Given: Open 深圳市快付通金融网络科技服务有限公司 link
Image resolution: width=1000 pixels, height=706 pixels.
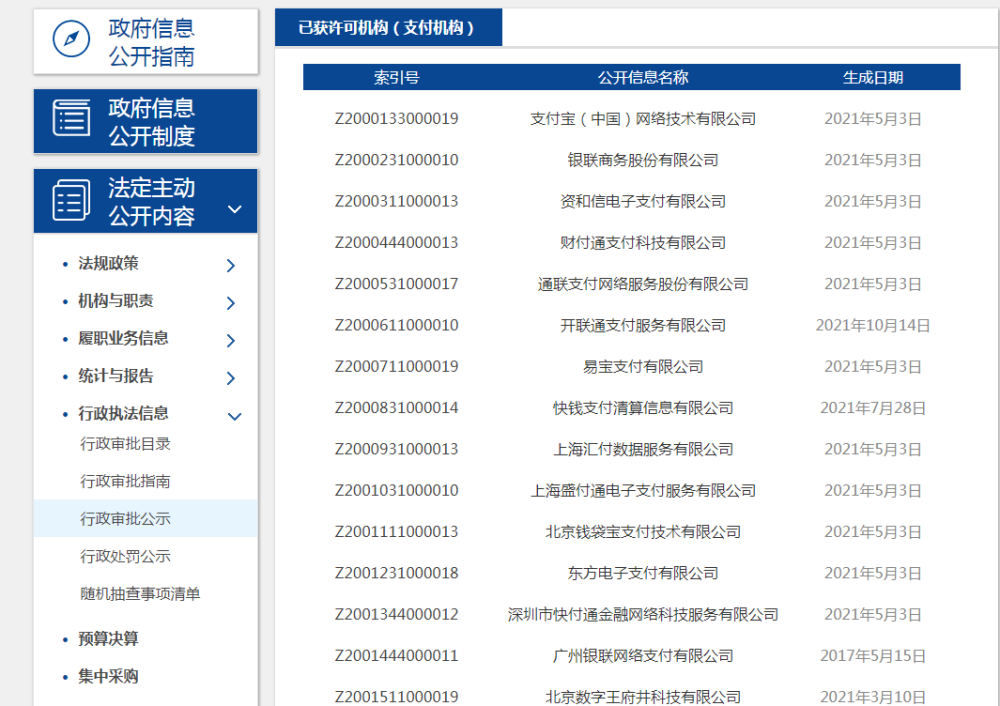Looking at the screenshot, I should click(643, 615).
